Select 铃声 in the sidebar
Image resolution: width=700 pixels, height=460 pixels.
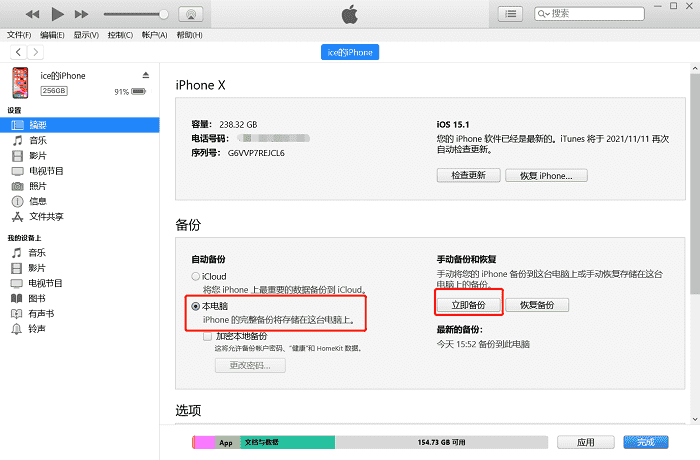click(79, 328)
